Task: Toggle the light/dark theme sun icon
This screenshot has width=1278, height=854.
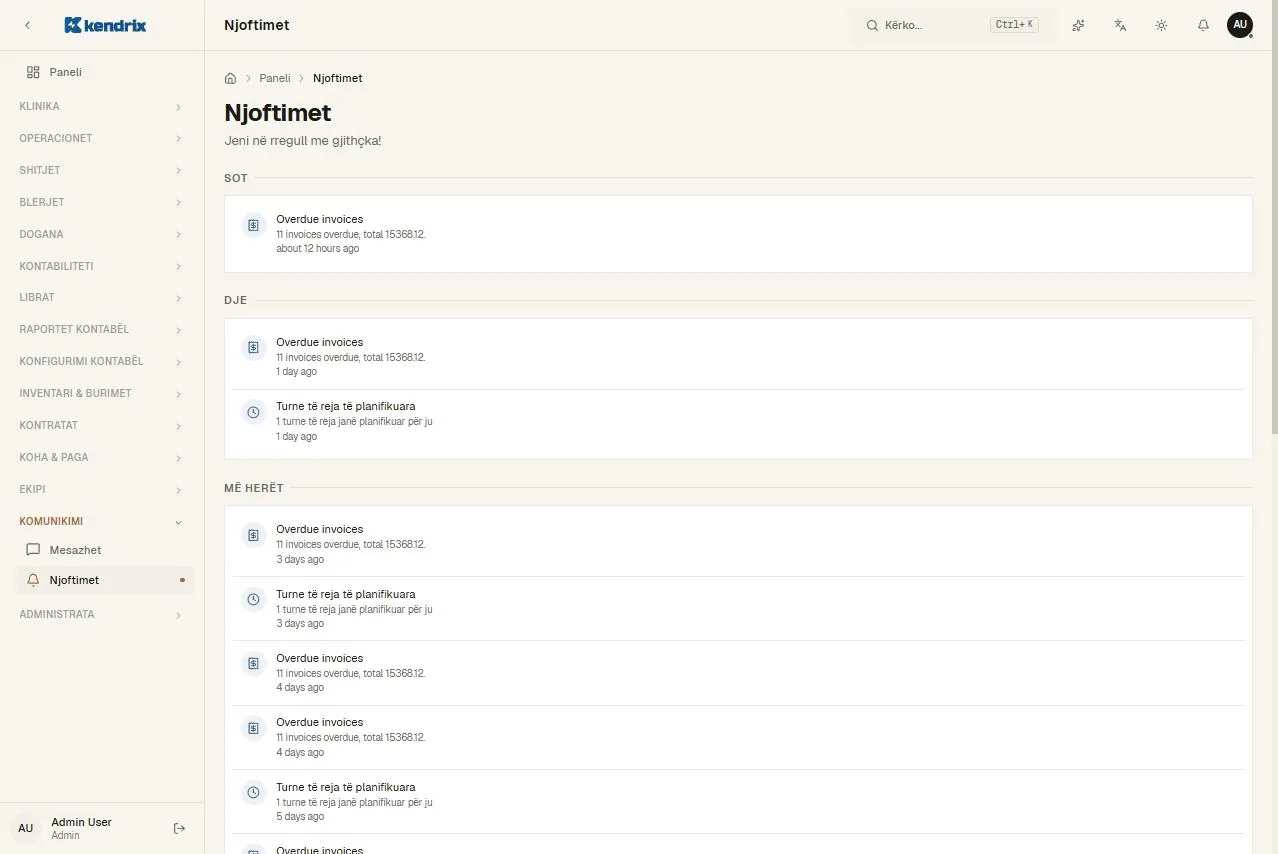Action: [x=1161, y=25]
